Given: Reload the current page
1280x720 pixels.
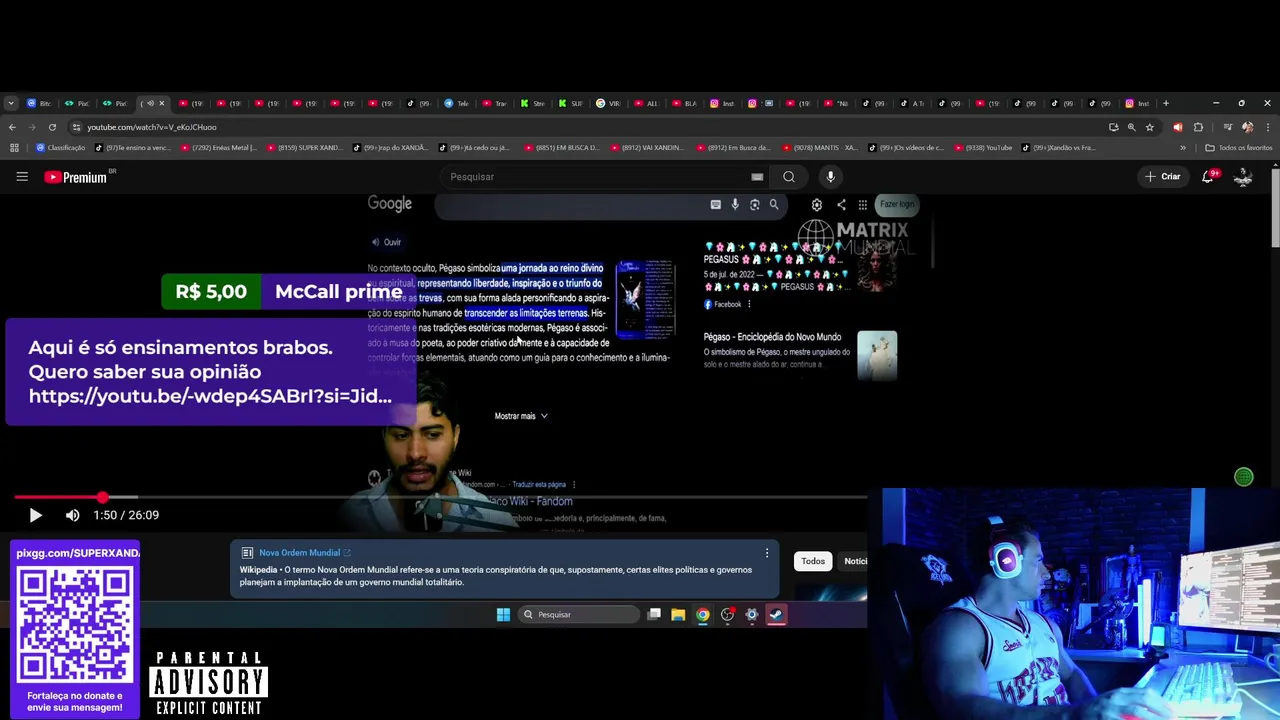Looking at the screenshot, I should 52,127.
